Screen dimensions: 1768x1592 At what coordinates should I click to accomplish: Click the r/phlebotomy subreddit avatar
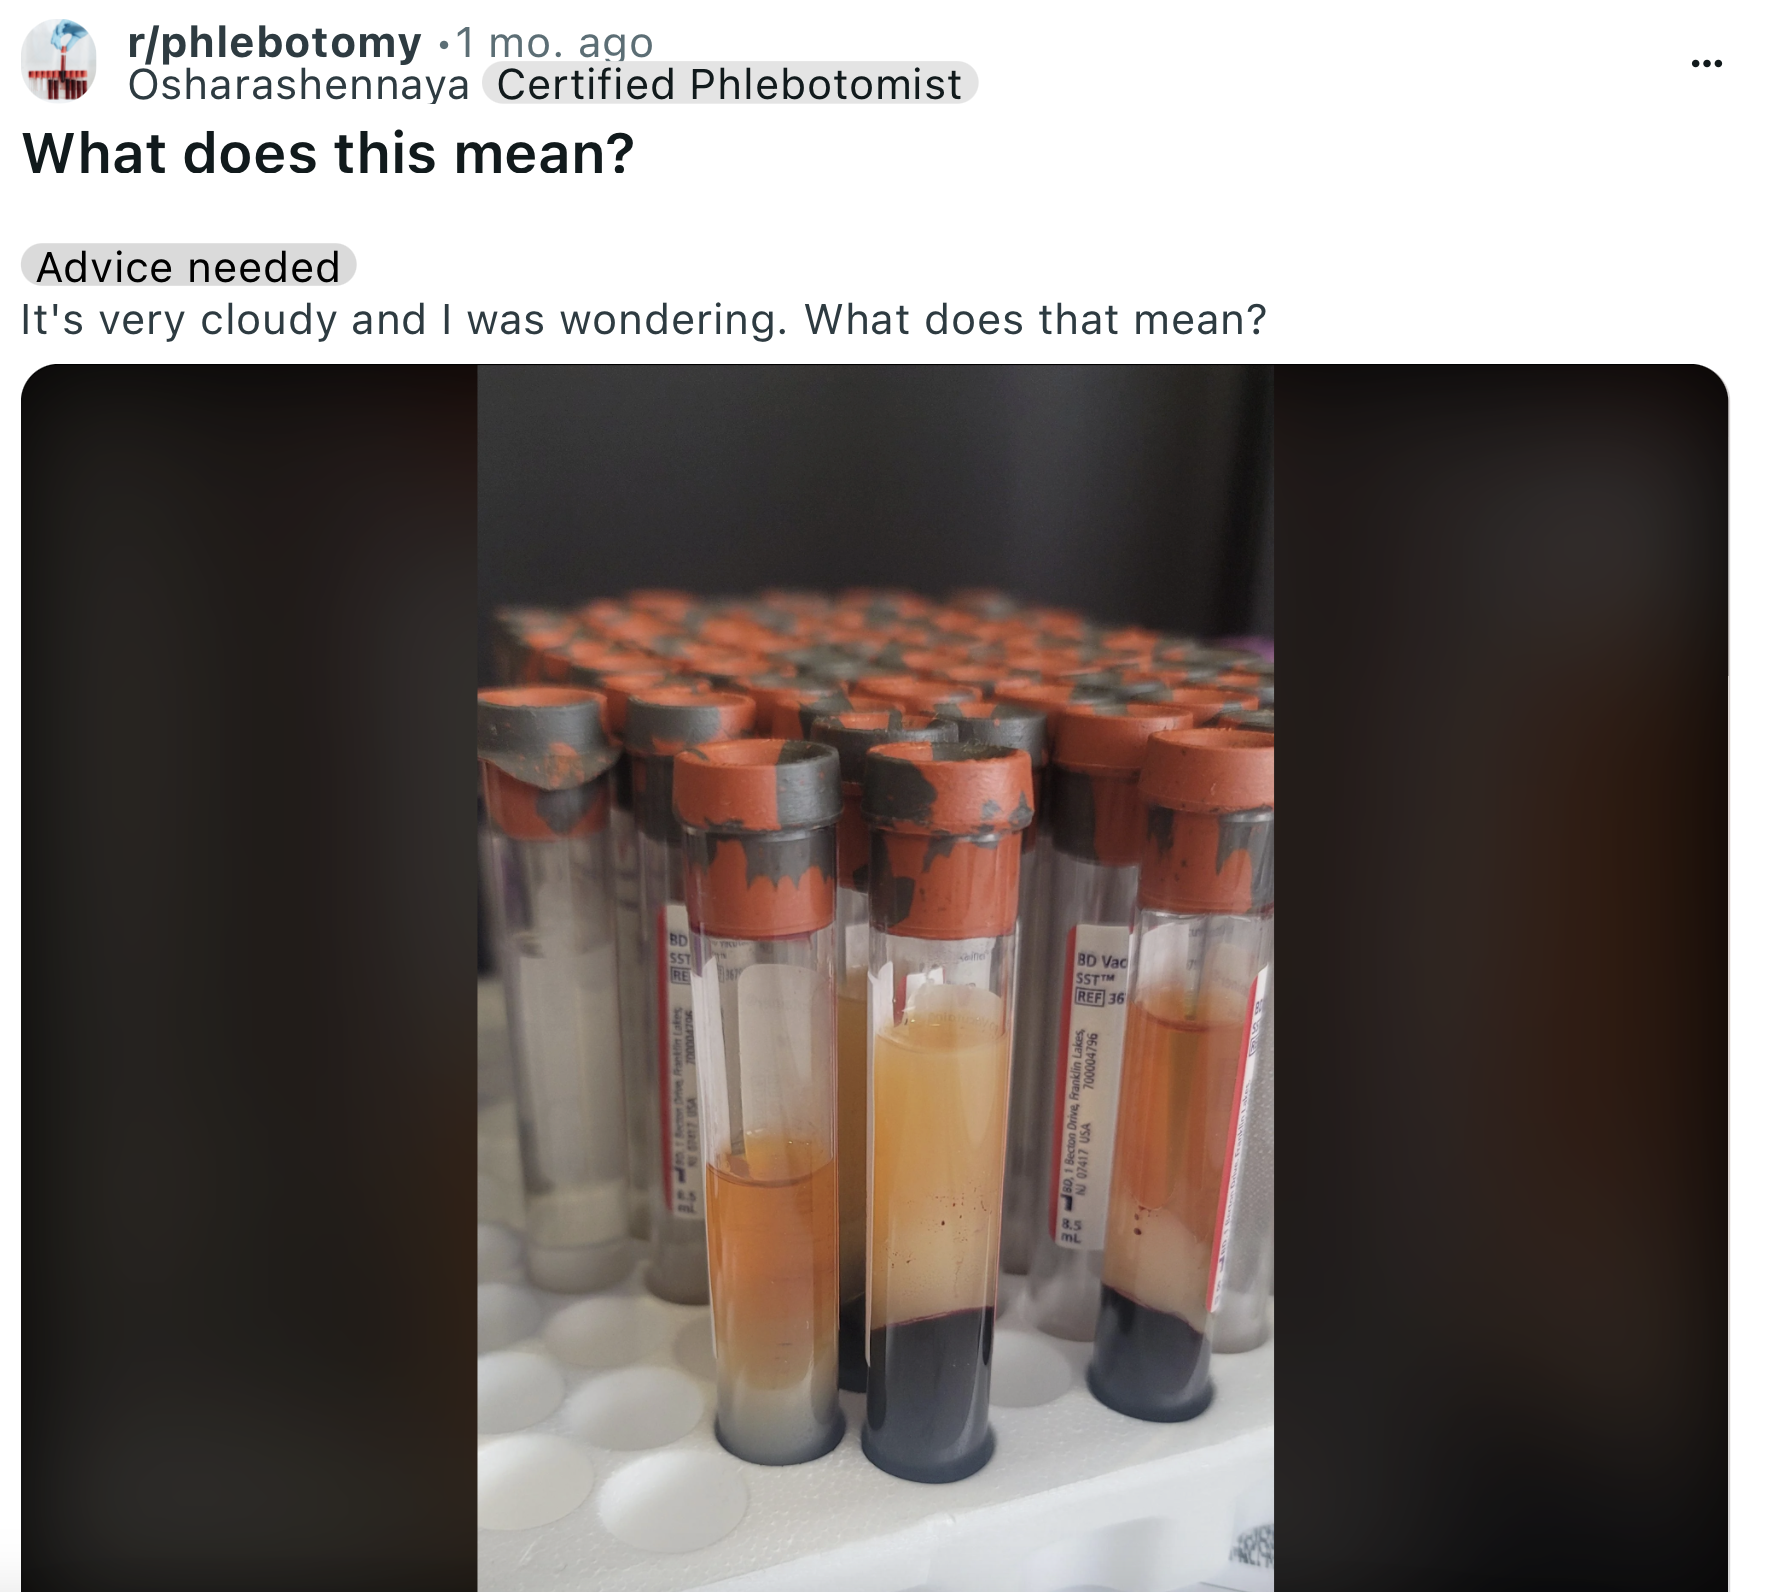click(59, 61)
